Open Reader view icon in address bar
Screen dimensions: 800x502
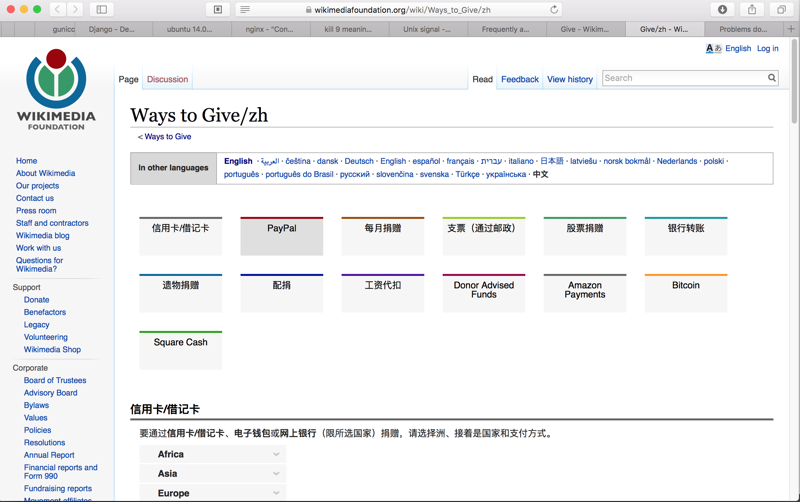245,9
